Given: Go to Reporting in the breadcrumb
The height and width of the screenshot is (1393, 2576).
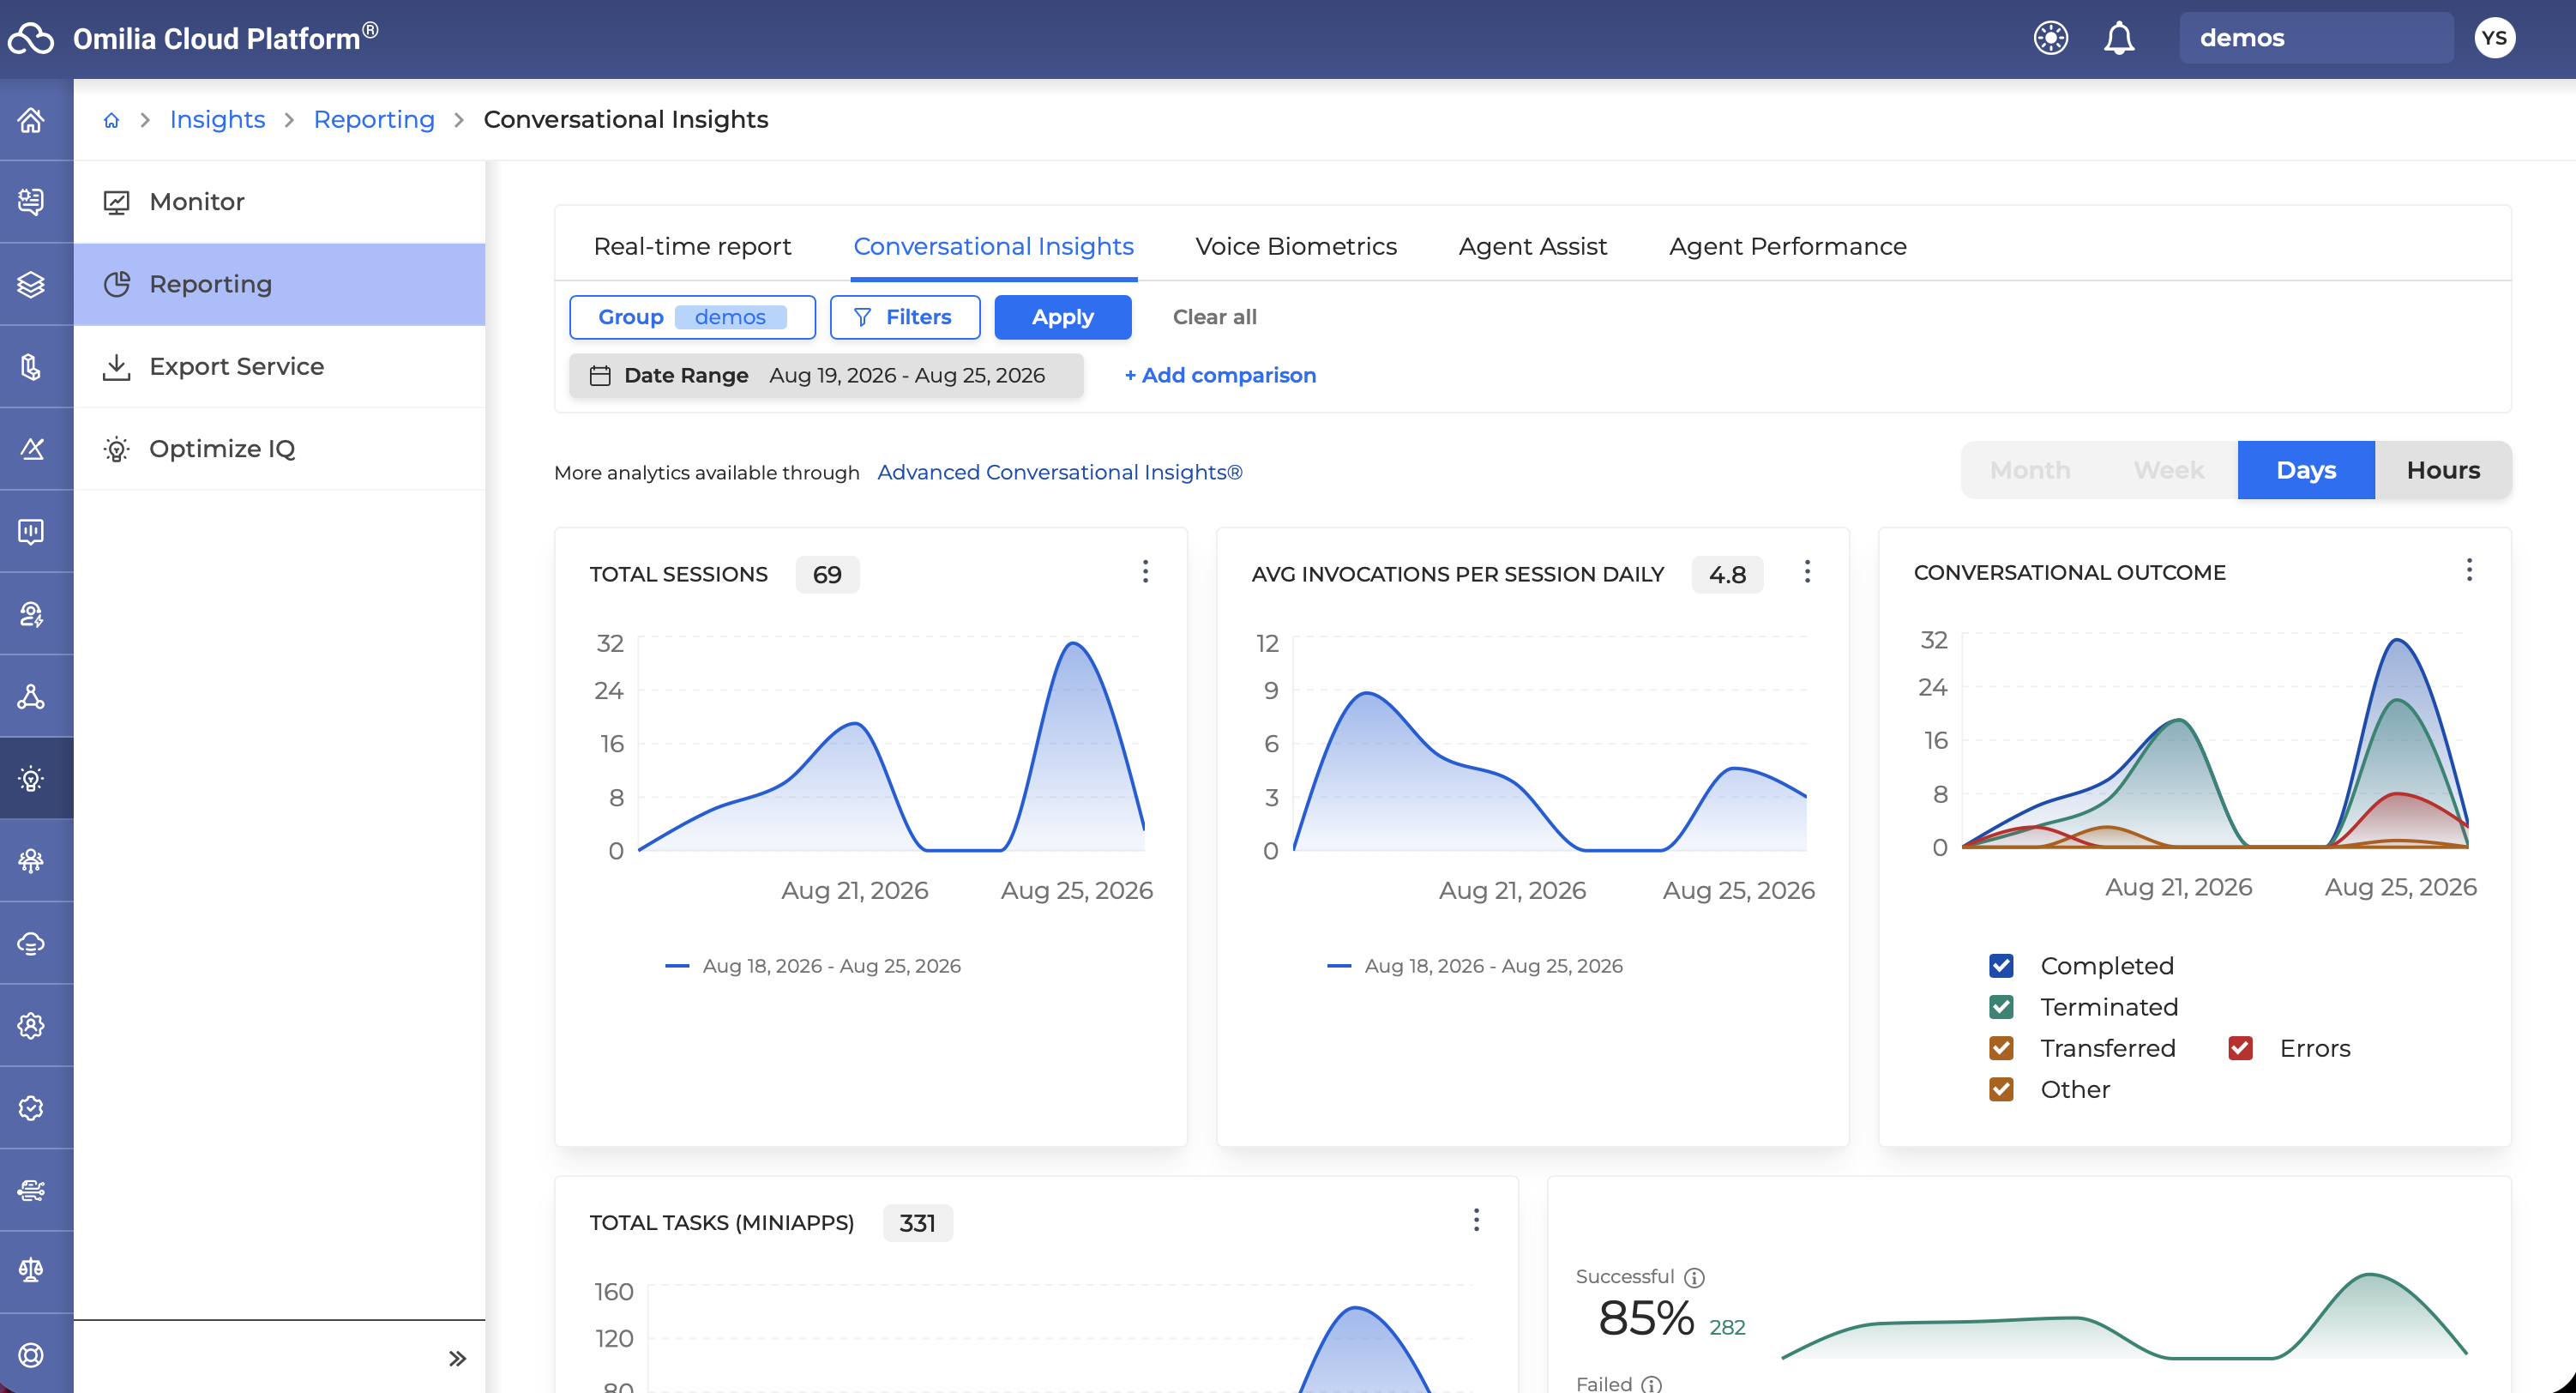Looking at the screenshot, I should pyautogui.click(x=374, y=120).
